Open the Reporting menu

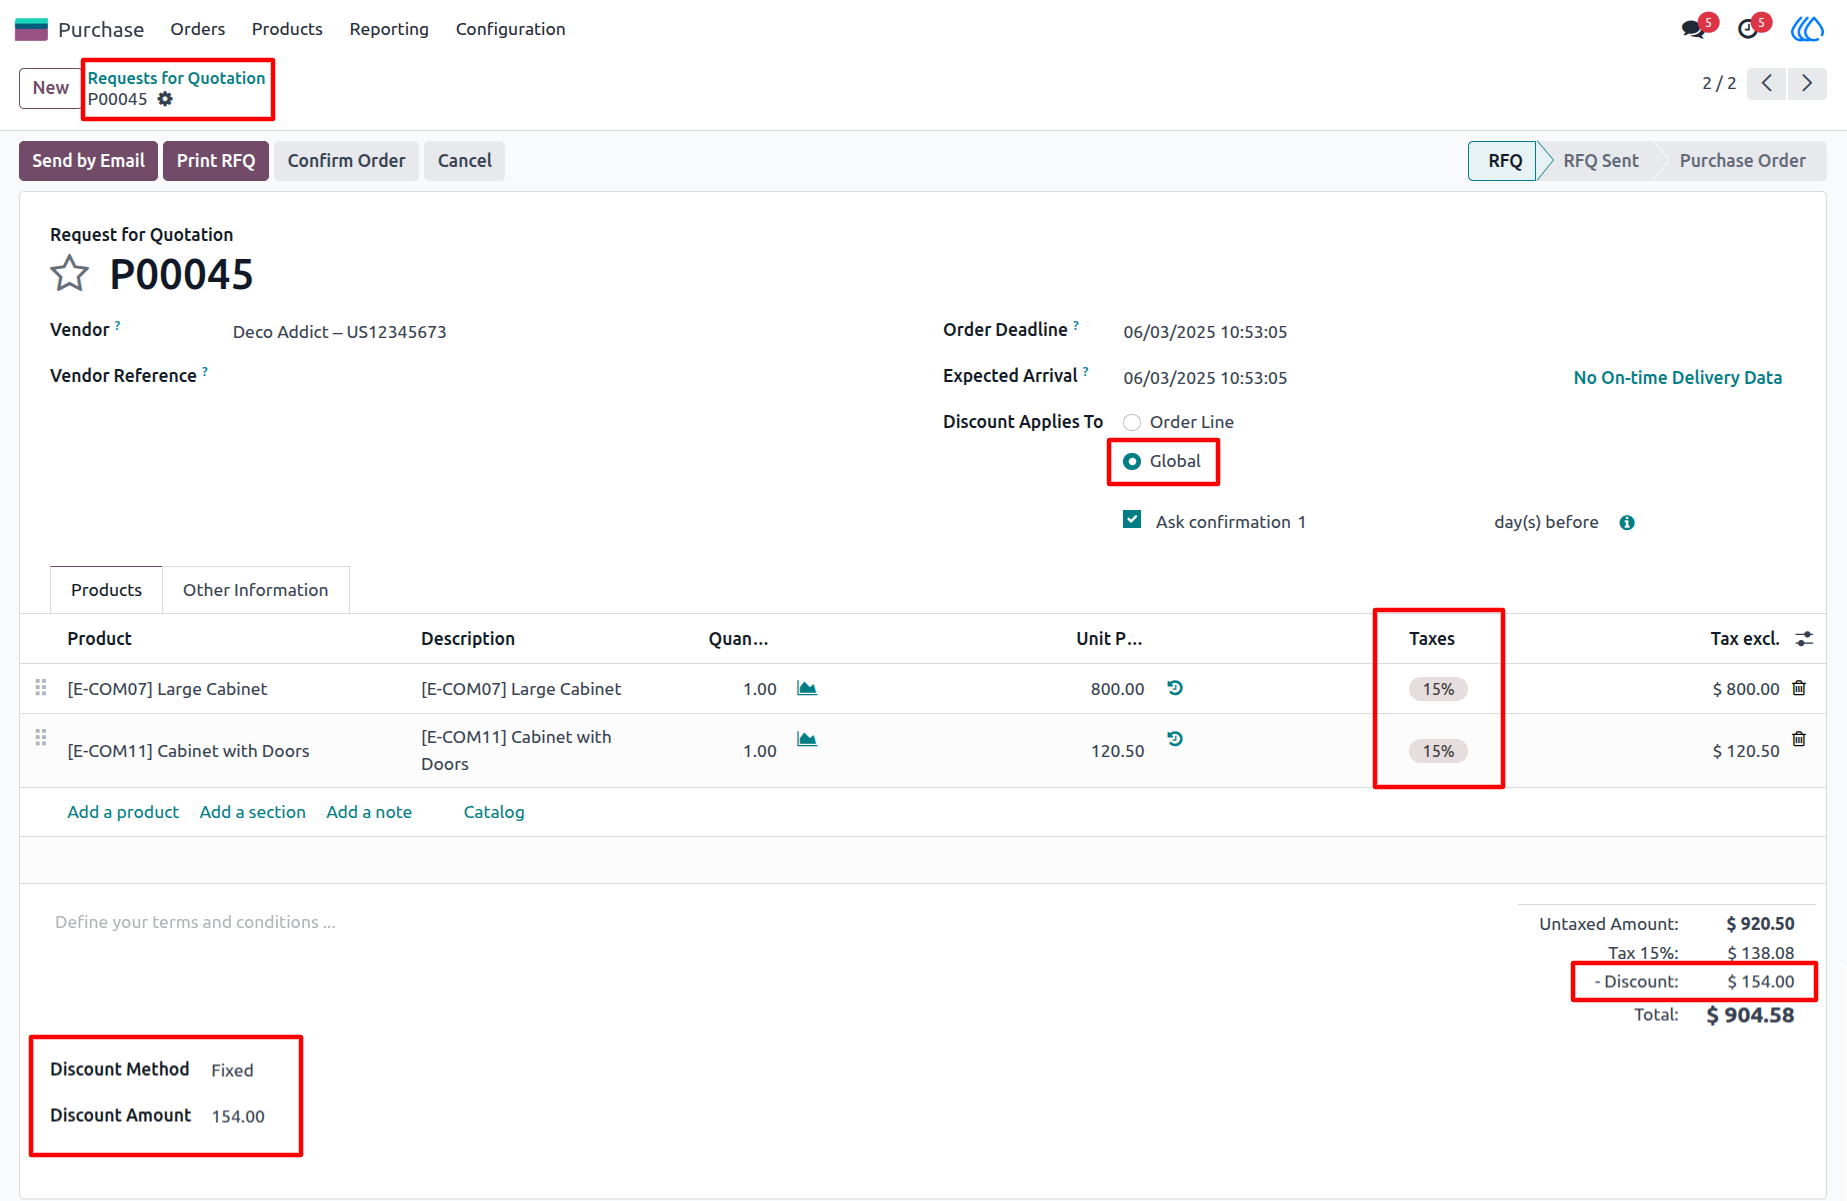[x=389, y=29]
